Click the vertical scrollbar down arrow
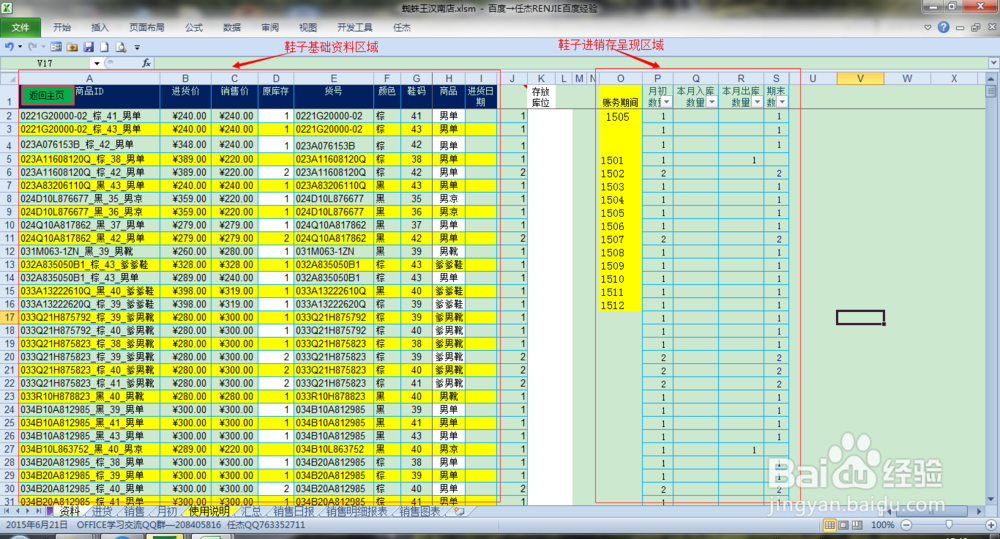The height and width of the screenshot is (539, 1000). click(x=991, y=499)
